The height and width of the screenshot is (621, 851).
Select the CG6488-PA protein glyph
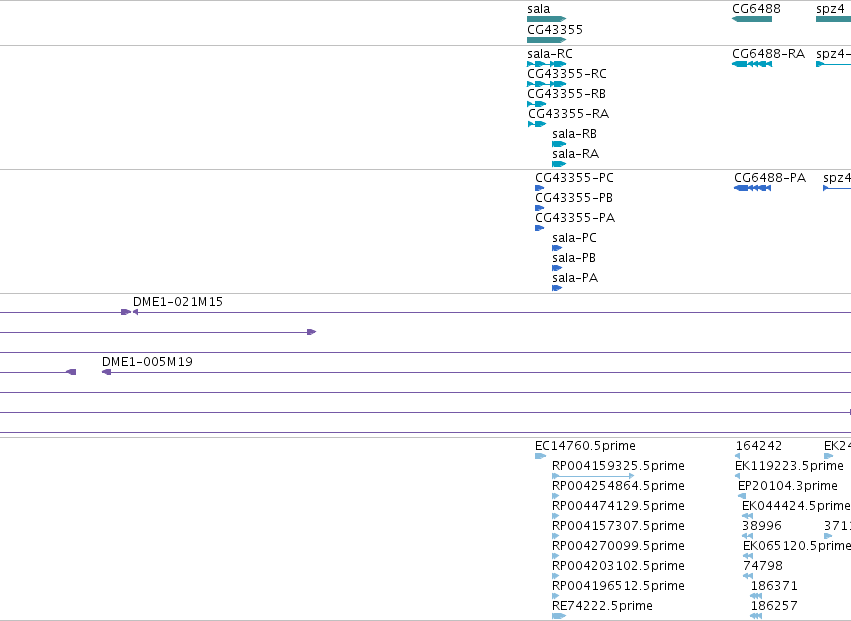coord(752,188)
